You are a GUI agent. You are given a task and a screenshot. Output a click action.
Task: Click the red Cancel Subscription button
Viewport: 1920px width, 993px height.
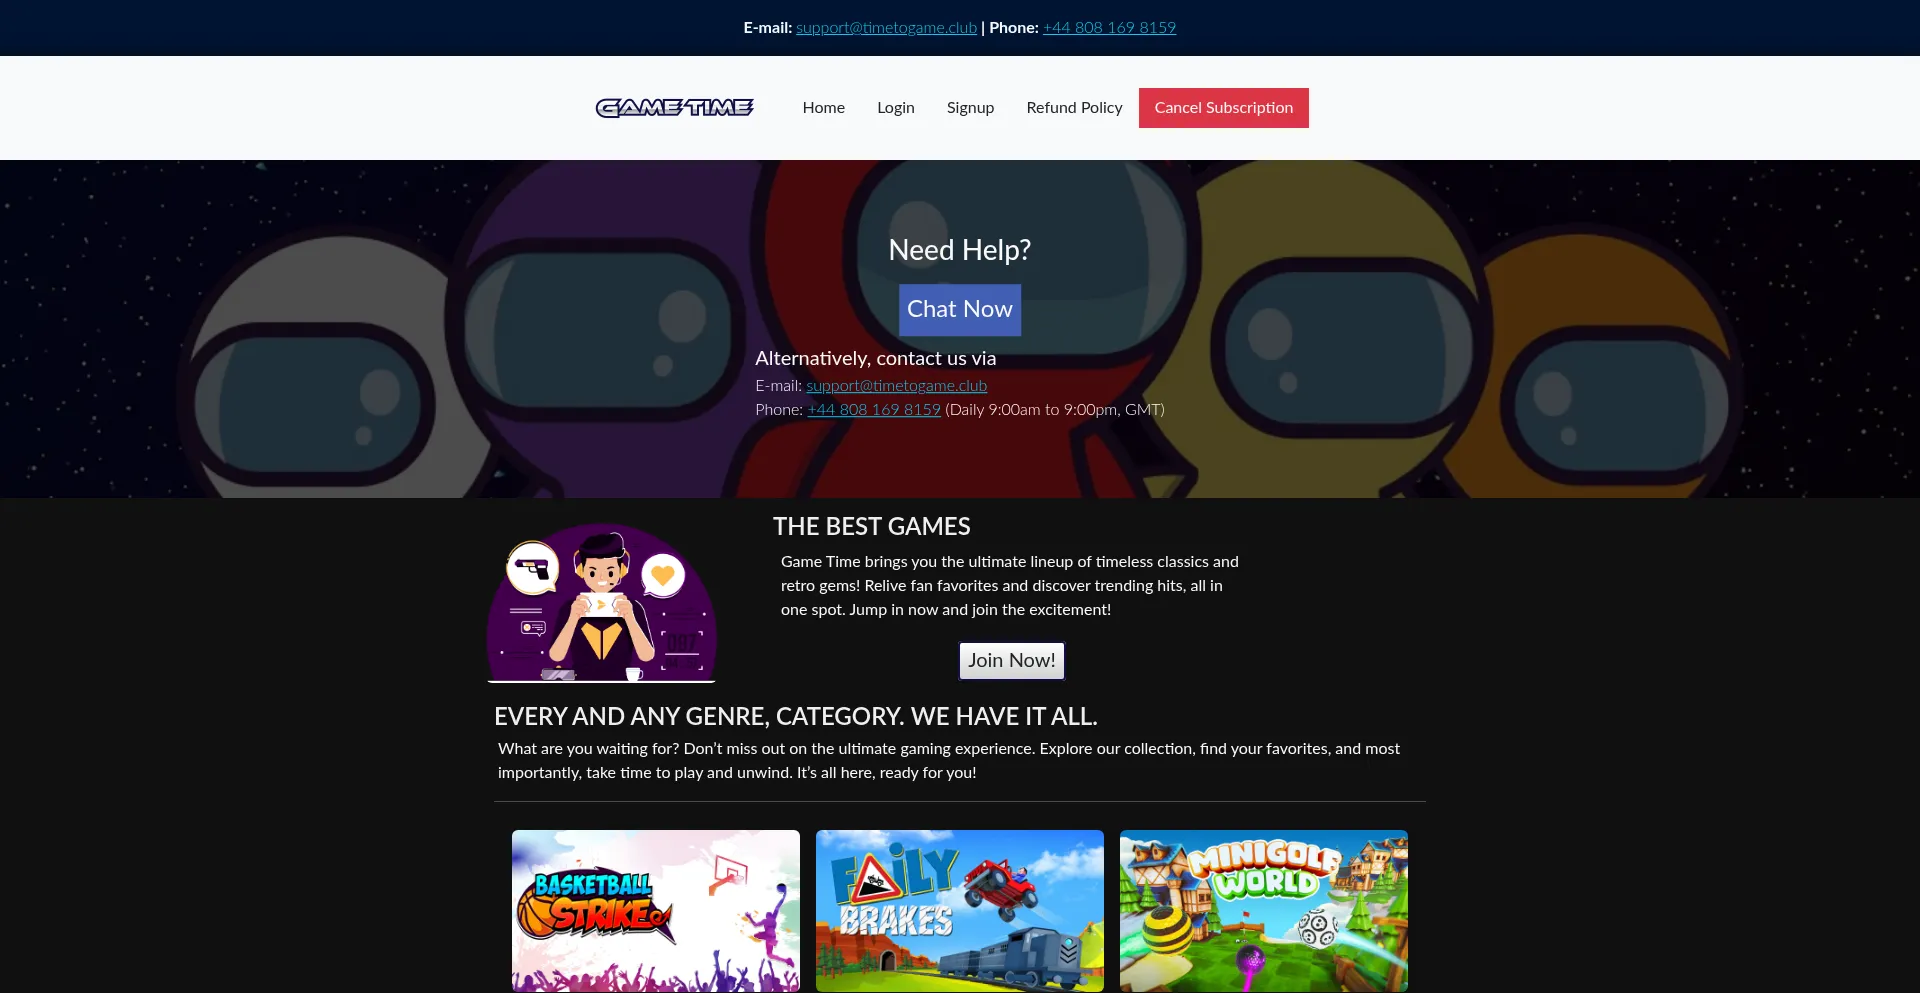(x=1223, y=107)
